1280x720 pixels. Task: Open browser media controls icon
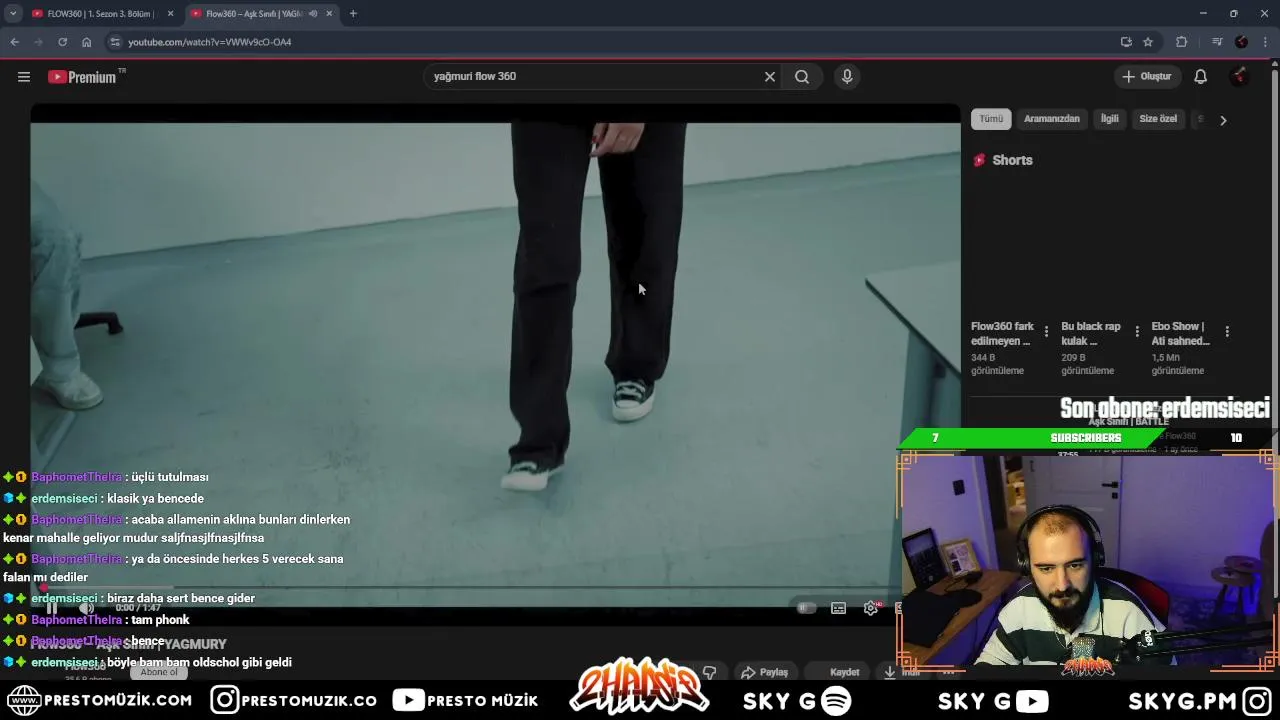point(1217,42)
